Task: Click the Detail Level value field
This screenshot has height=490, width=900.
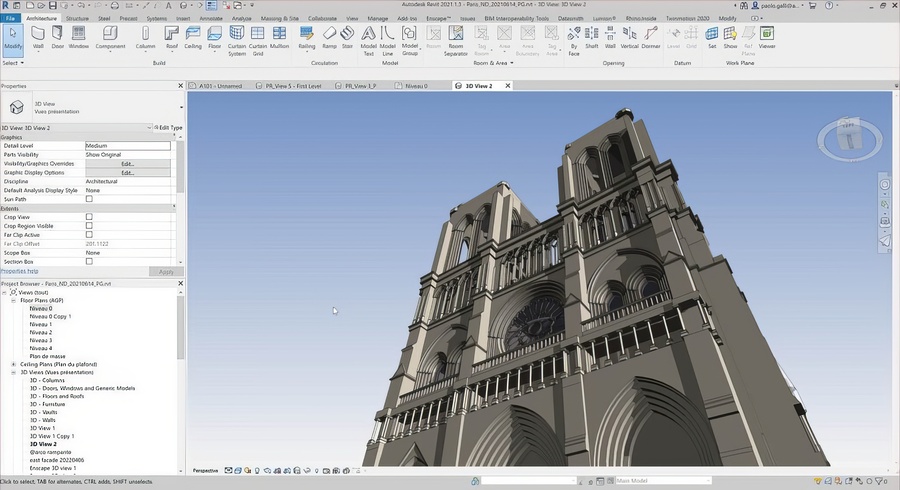Action: tap(128, 146)
